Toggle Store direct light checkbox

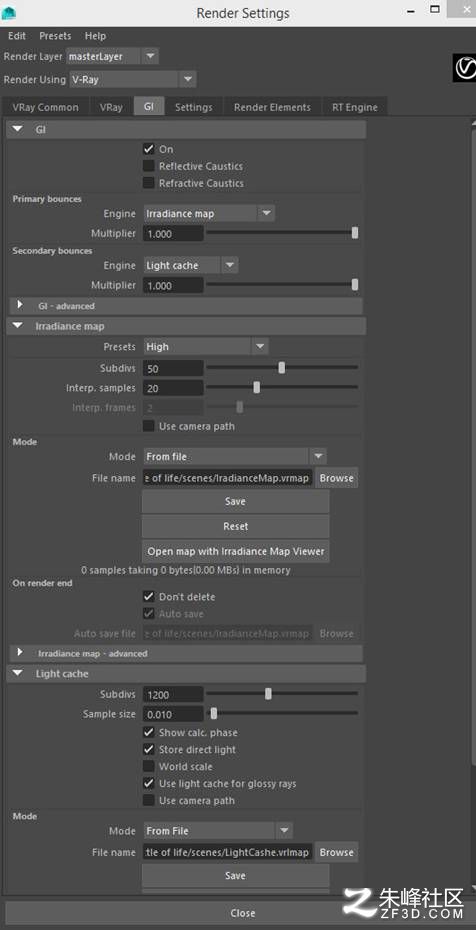click(x=149, y=750)
